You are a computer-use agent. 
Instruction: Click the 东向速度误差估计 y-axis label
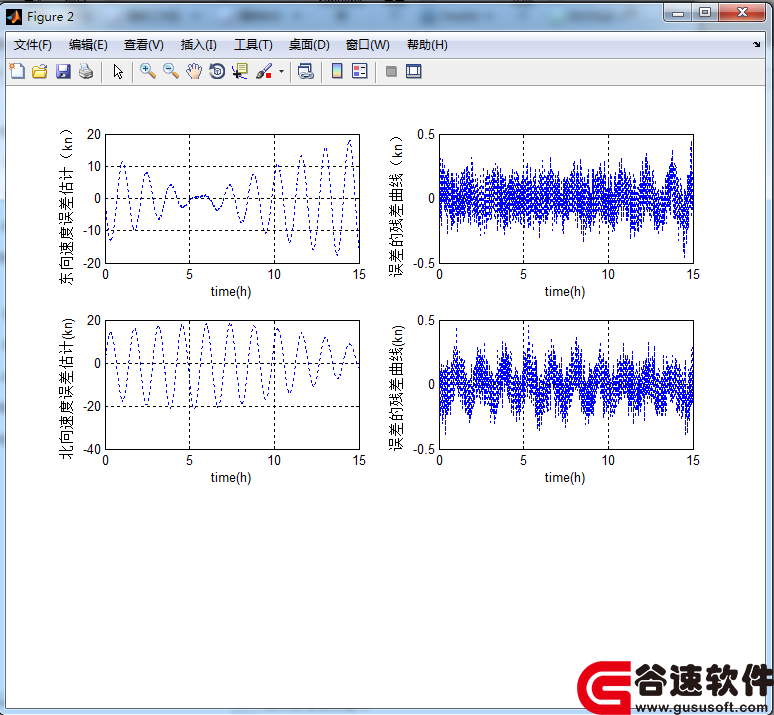point(67,207)
